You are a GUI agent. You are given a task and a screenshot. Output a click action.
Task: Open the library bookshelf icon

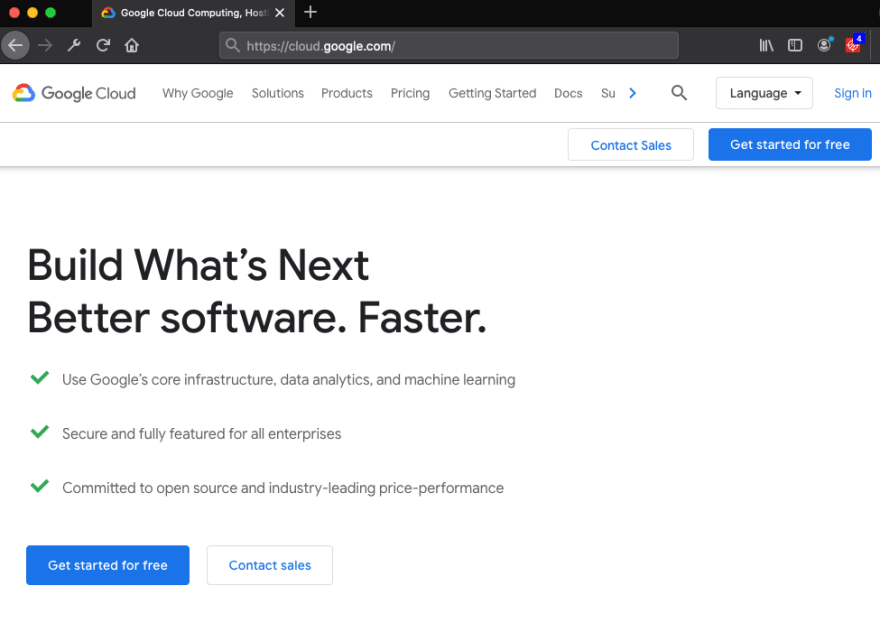[766, 45]
